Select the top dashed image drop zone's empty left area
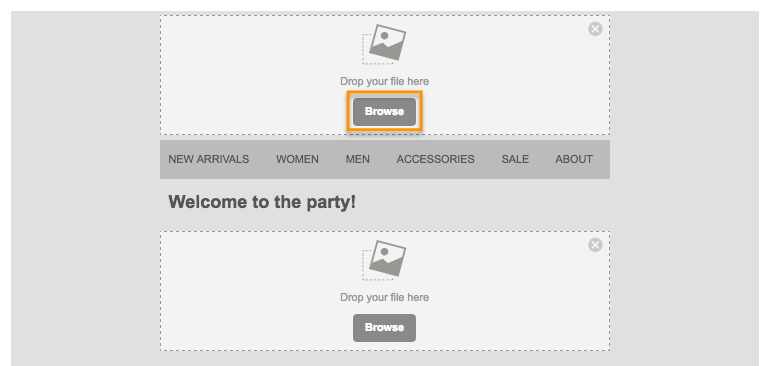 (245, 74)
